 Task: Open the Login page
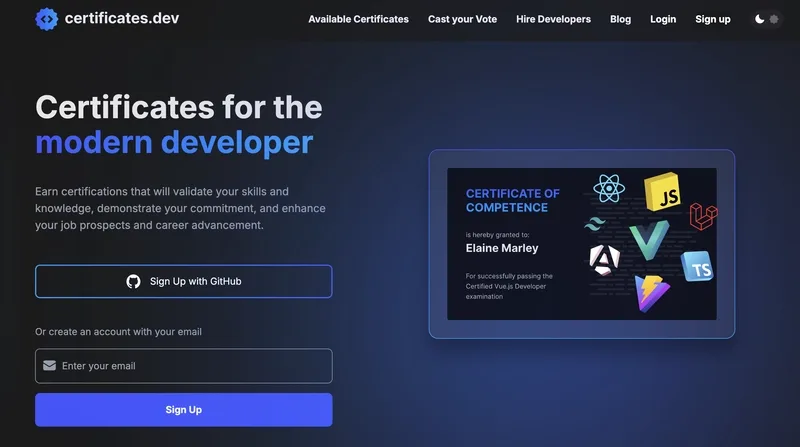663,19
